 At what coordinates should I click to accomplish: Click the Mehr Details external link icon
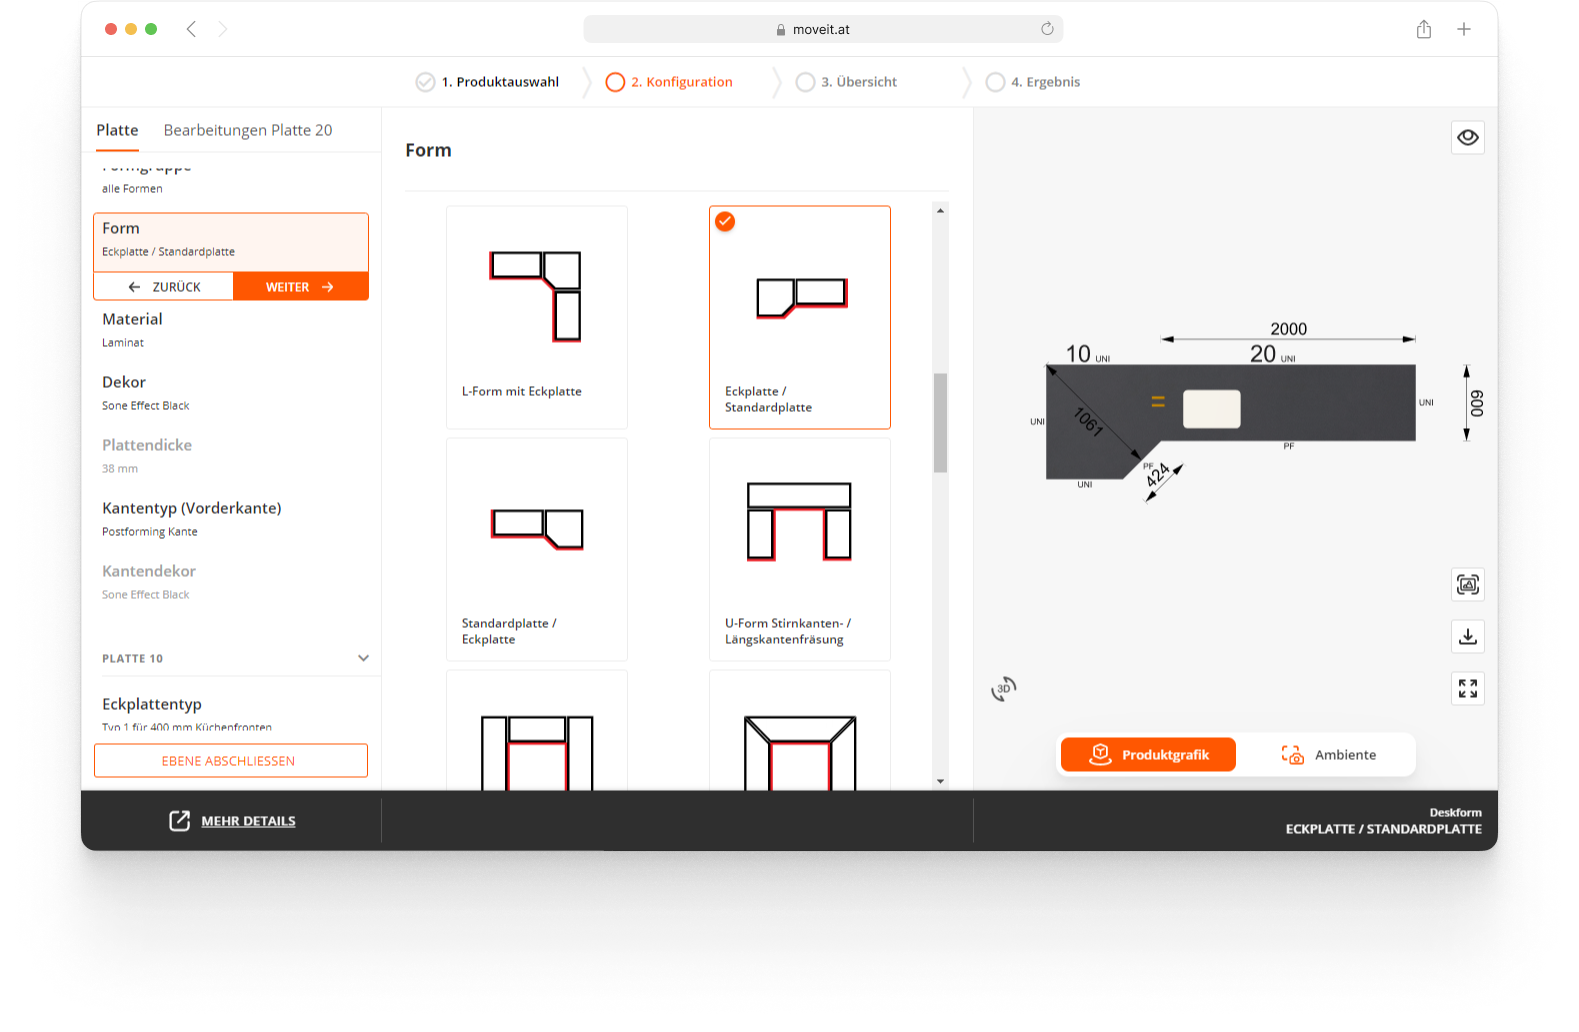[179, 821]
